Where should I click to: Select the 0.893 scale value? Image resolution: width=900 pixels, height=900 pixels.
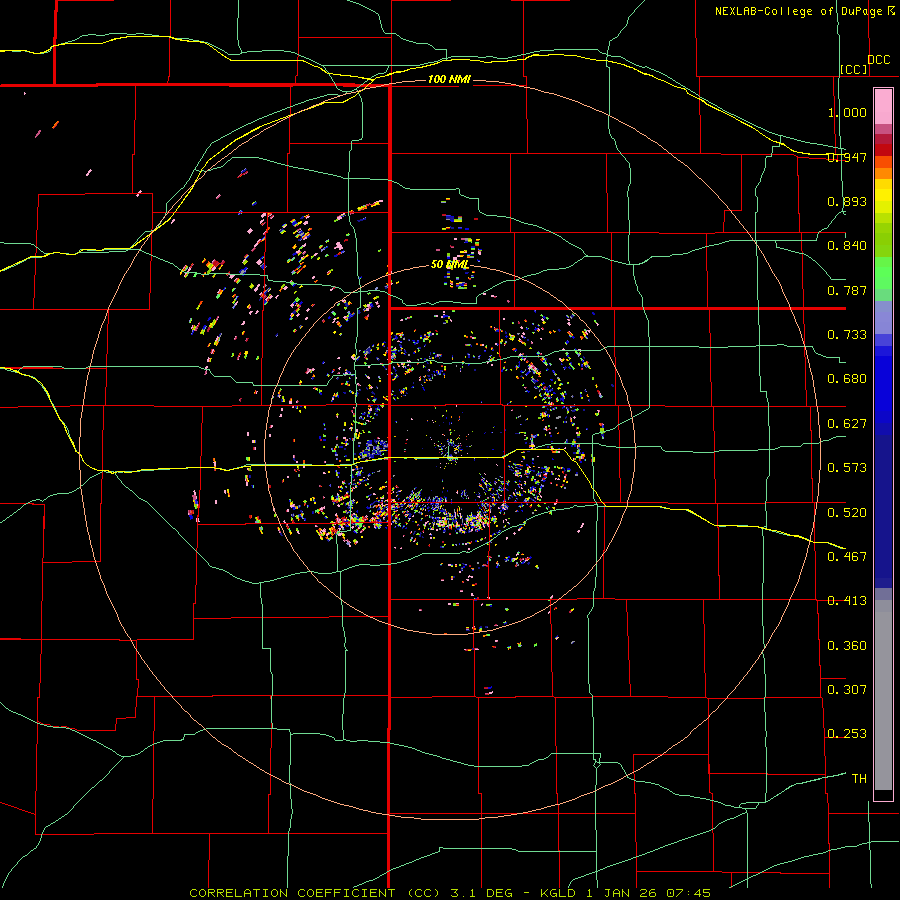coord(847,201)
